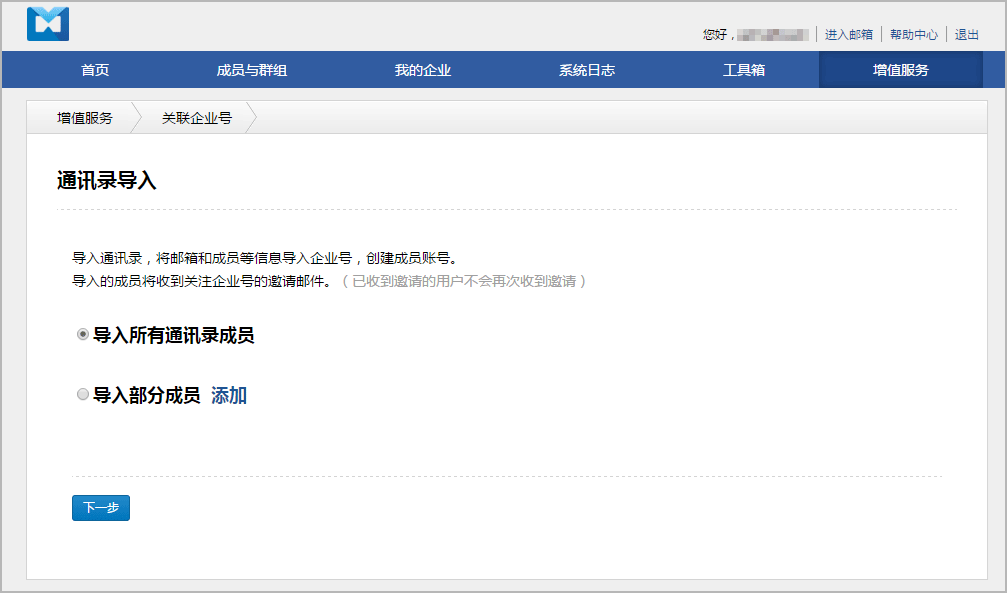Click the 导入部分成员 label text
Viewport: 1007px width, 593px height.
pyautogui.click(x=146, y=395)
